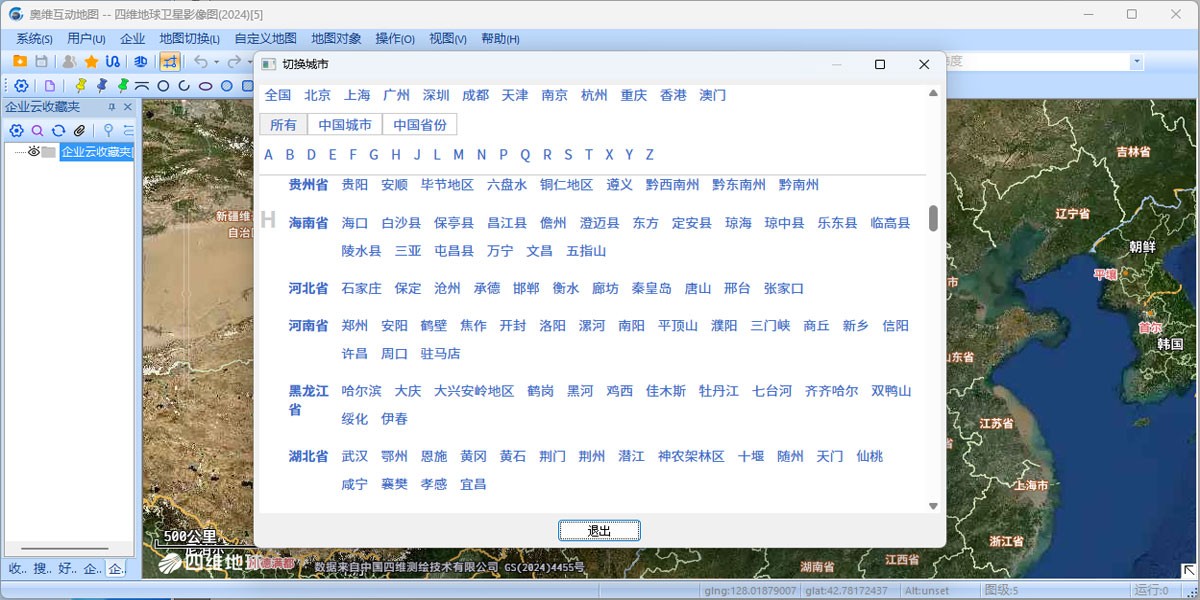This screenshot has width=1200, height=600.
Task: Click the magnifier search icon in favorites panel
Action: click(37, 131)
